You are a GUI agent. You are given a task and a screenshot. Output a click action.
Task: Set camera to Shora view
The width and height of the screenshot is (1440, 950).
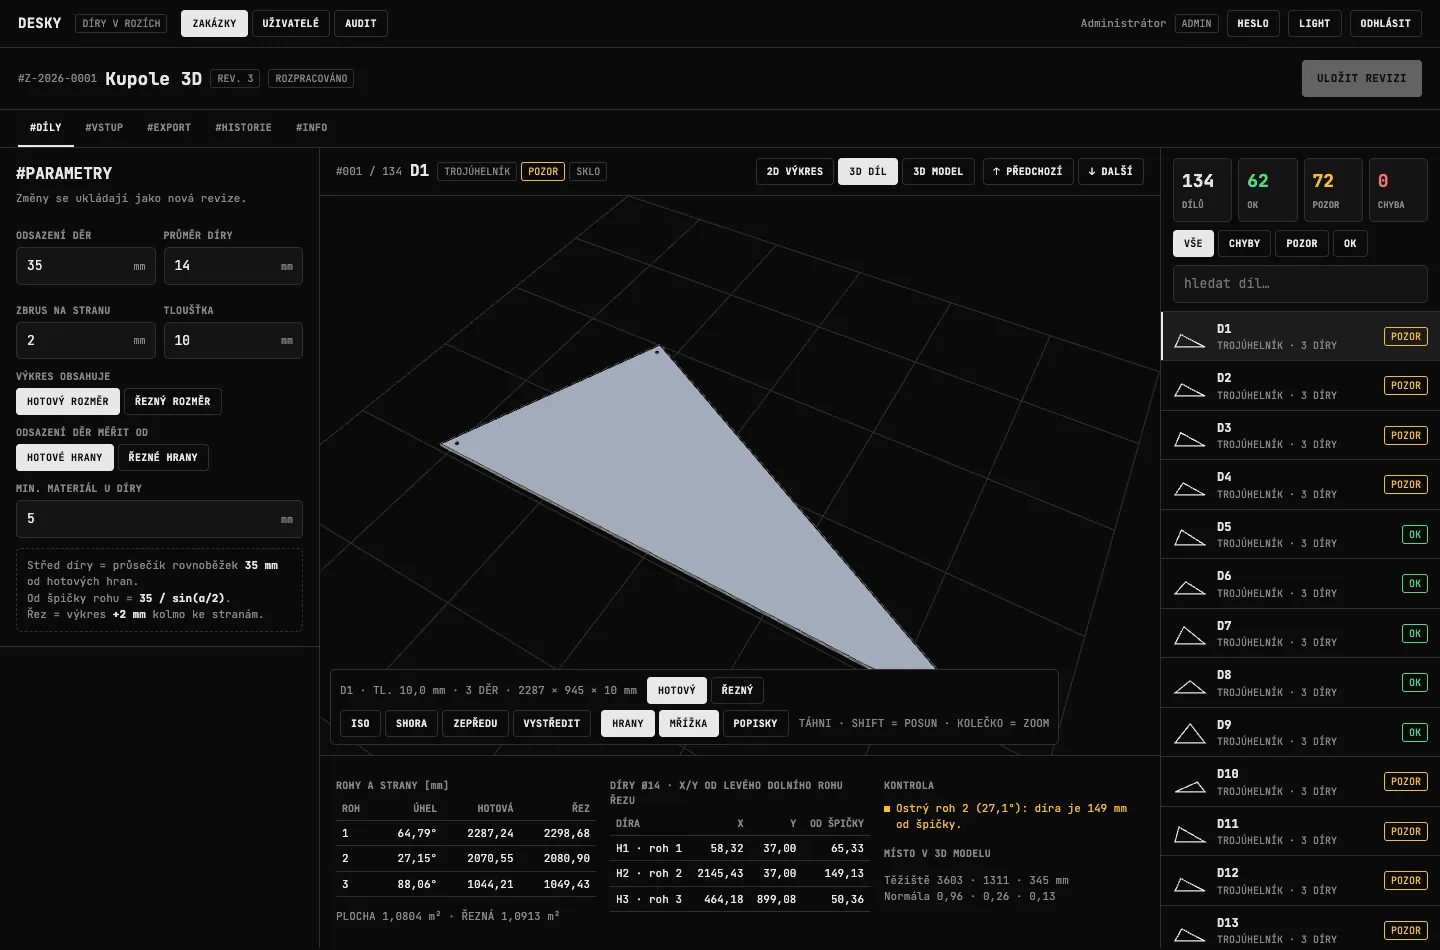[x=411, y=723]
